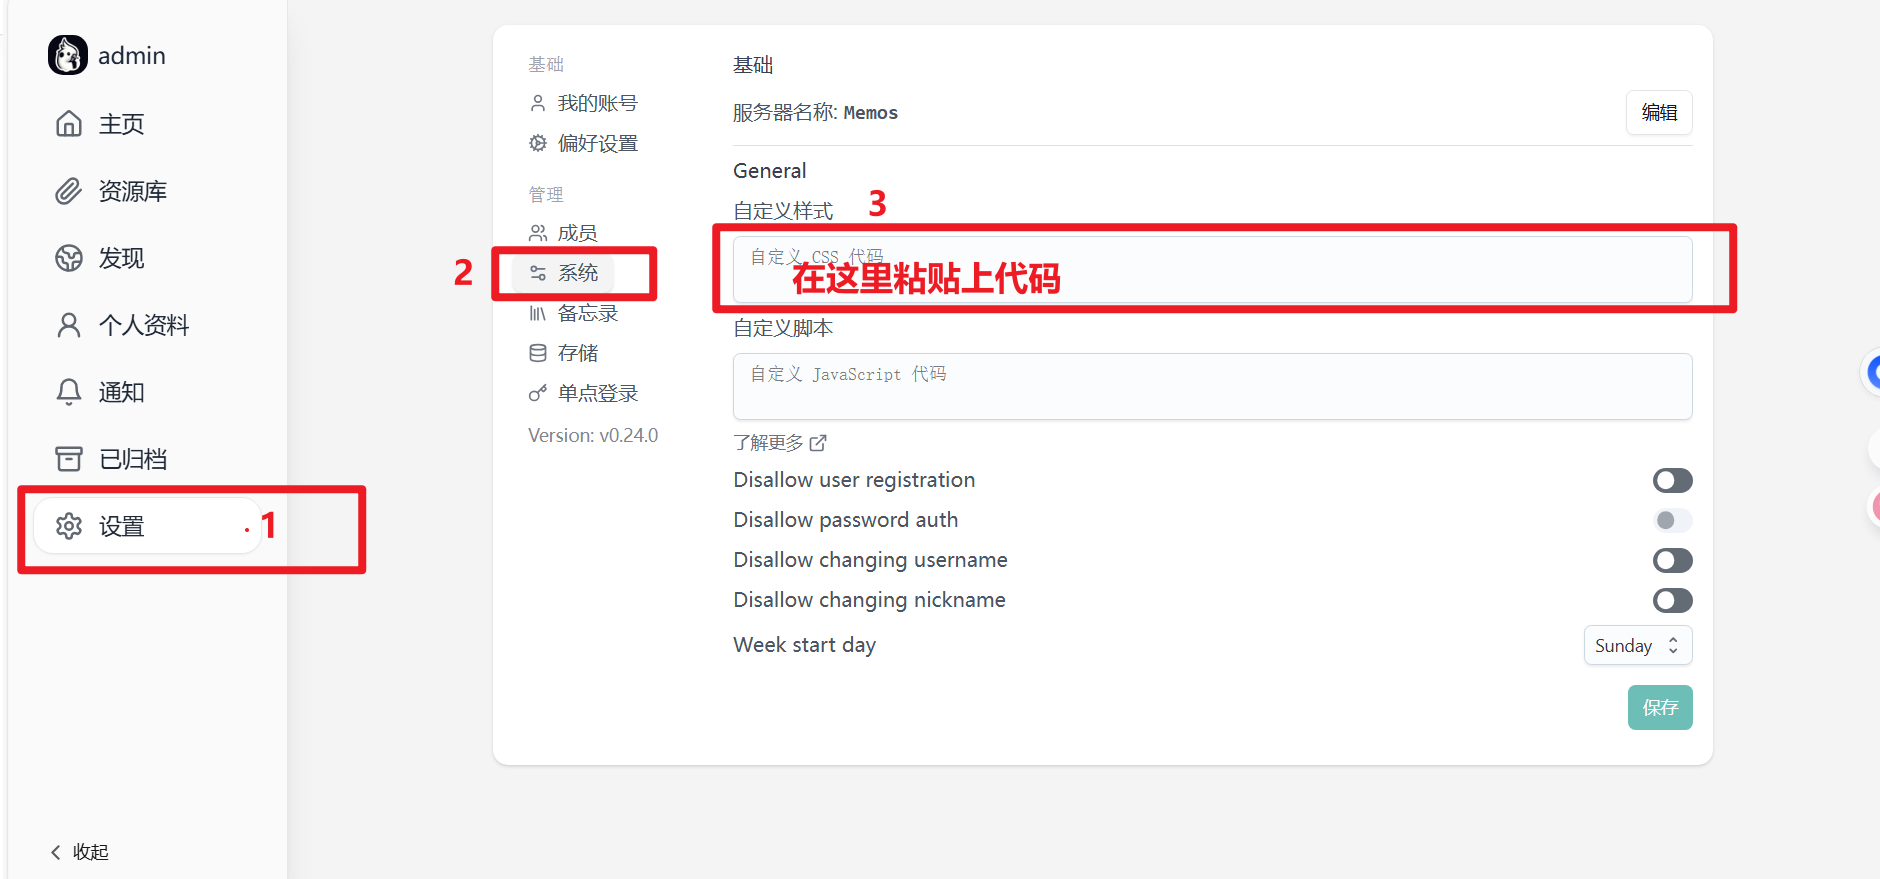This screenshot has height=879, width=1880.
Task: Toggle Disallow changing nickname switch
Action: 1672,601
